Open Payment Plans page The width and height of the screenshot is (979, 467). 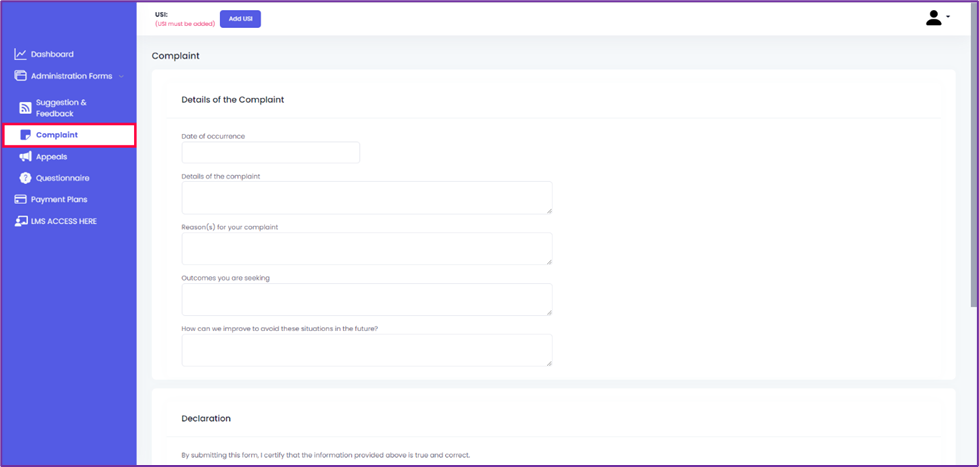(x=59, y=200)
